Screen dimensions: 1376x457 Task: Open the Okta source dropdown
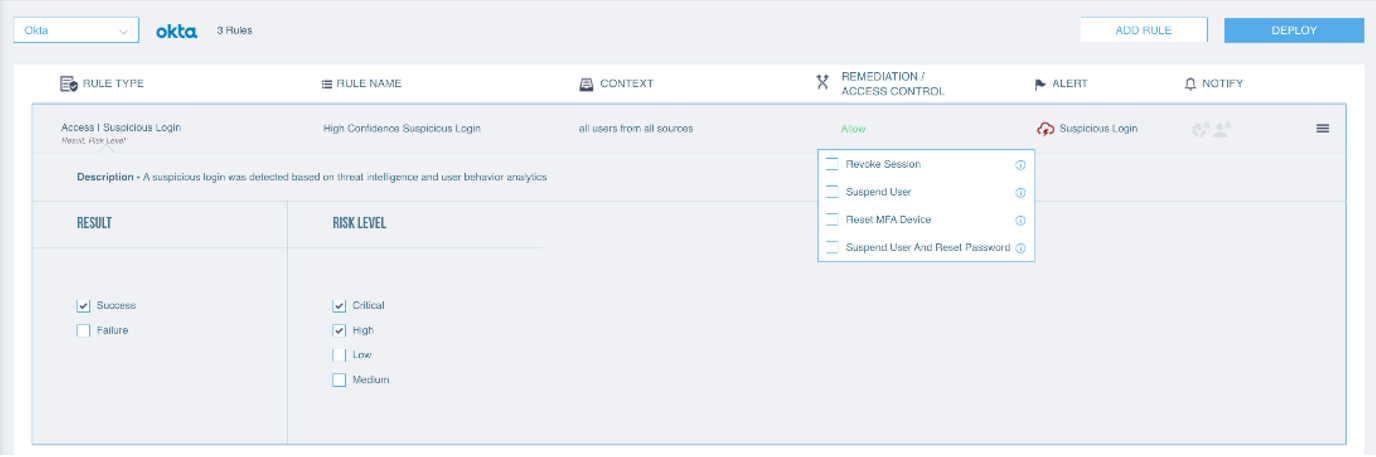(x=76, y=31)
